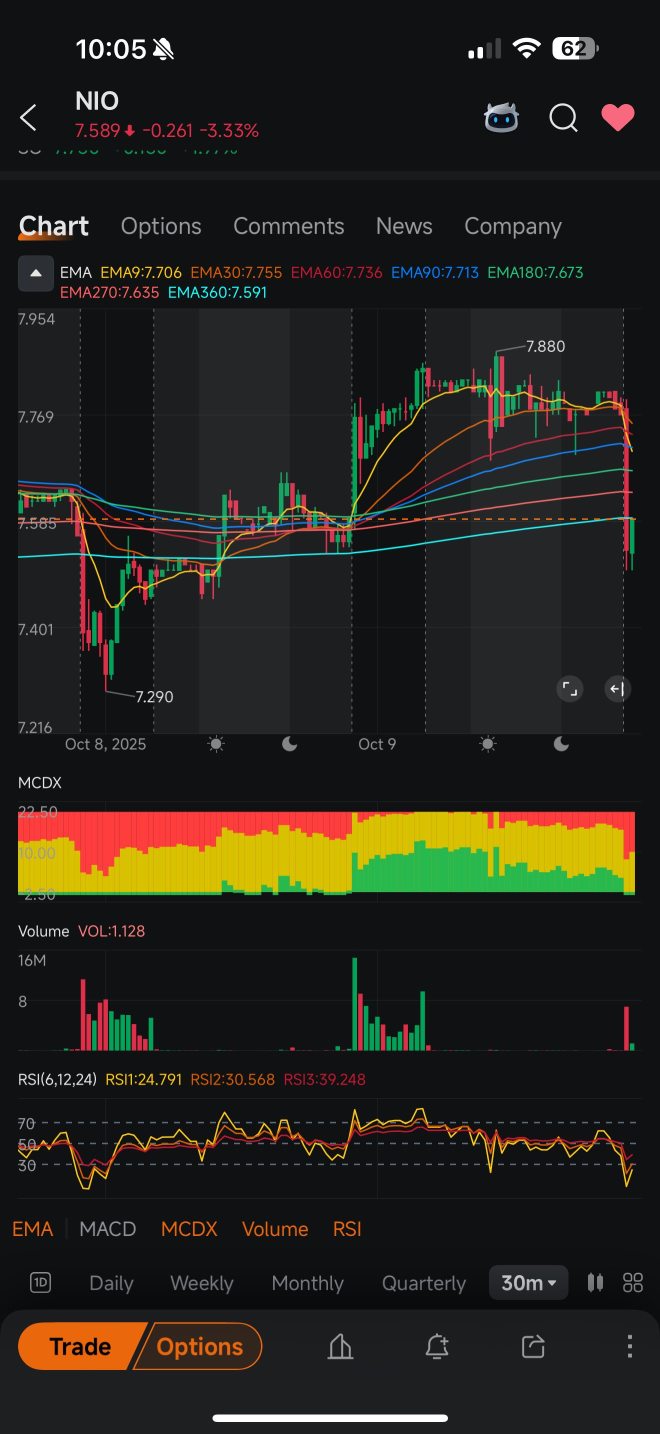The width and height of the screenshot is (660, 1434).
Task: Click the RSI3:39.248 value
Action: point(325,1079)
